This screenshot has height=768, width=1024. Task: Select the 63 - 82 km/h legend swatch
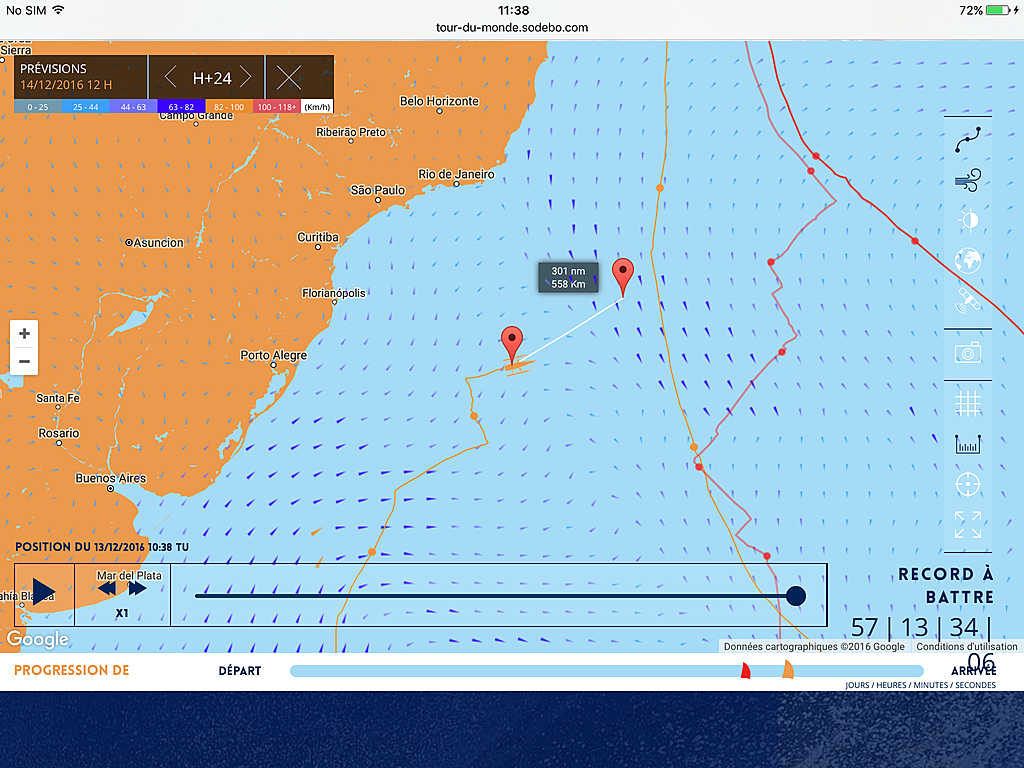(x=181, y=107)
